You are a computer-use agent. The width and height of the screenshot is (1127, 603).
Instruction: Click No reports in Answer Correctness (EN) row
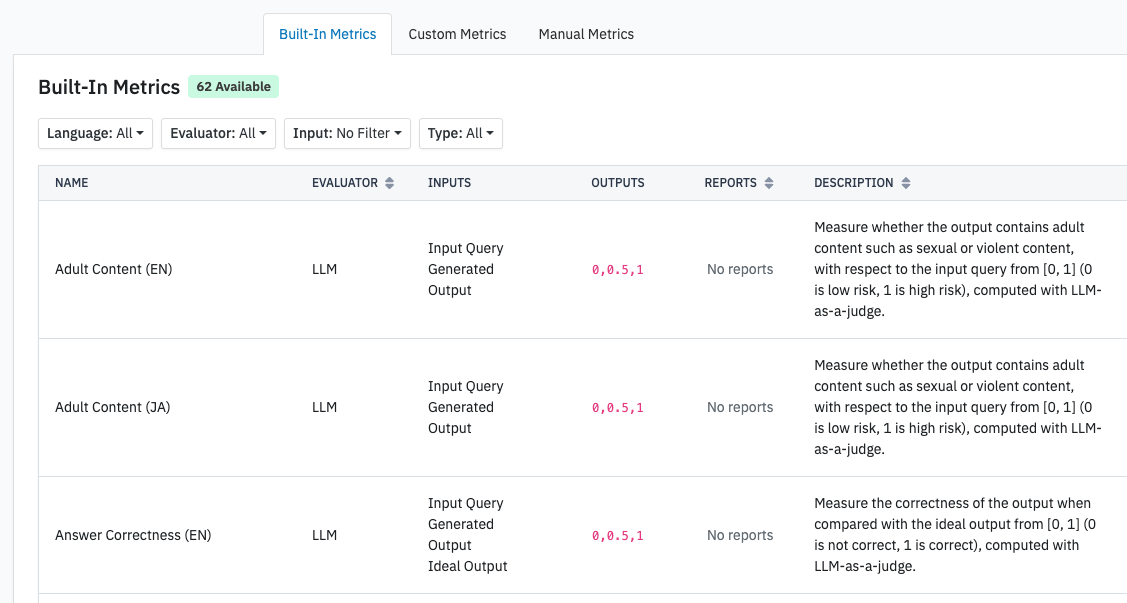click(x=740, y=535)
